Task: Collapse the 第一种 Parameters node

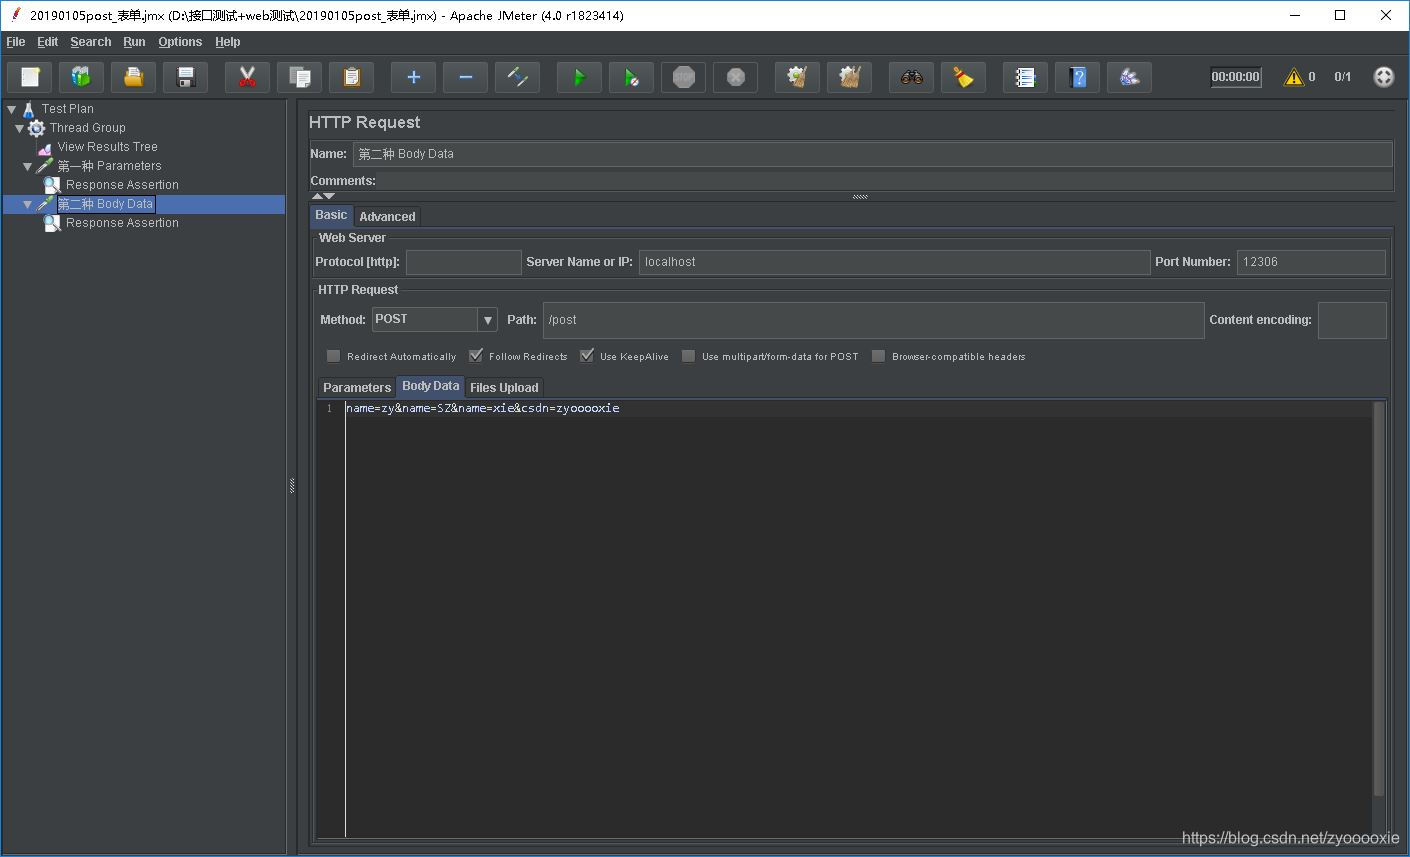Action: [x=28, y=166]
